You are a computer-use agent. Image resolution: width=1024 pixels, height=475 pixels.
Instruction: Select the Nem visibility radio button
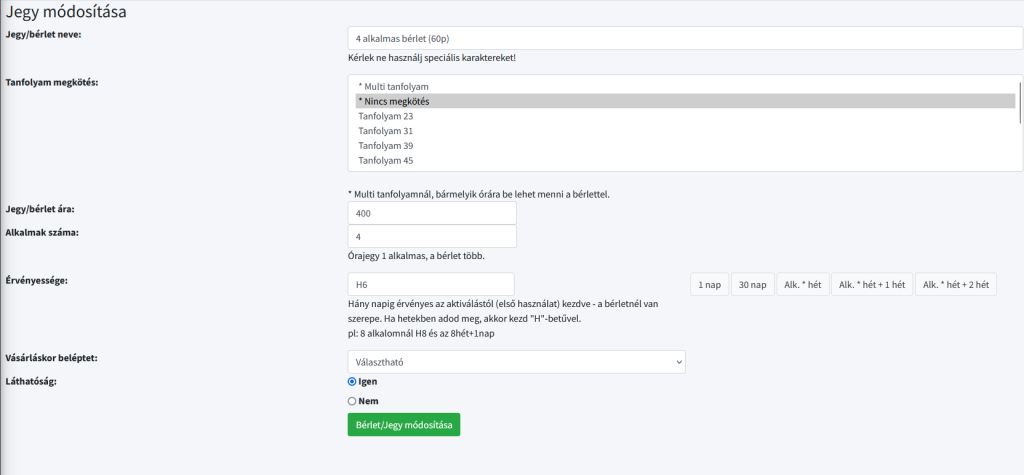(x=352, y=401)
